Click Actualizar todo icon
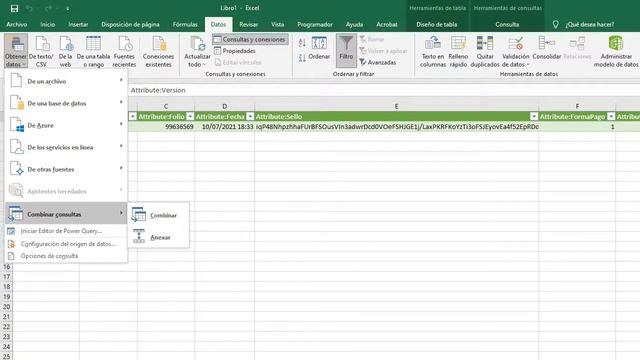Image resolution: width=640 pixels, height=360 pixels. click(x=198, y=44)
